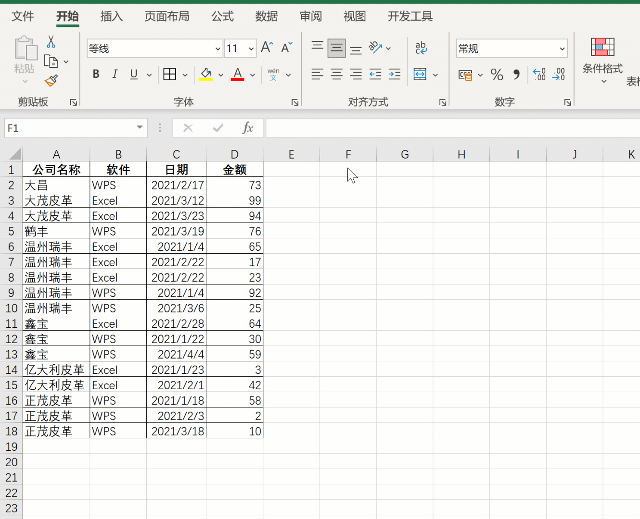640x519 pixels.
Task: Expand the merge cells dropdown arrow
Action: (435, 75)
